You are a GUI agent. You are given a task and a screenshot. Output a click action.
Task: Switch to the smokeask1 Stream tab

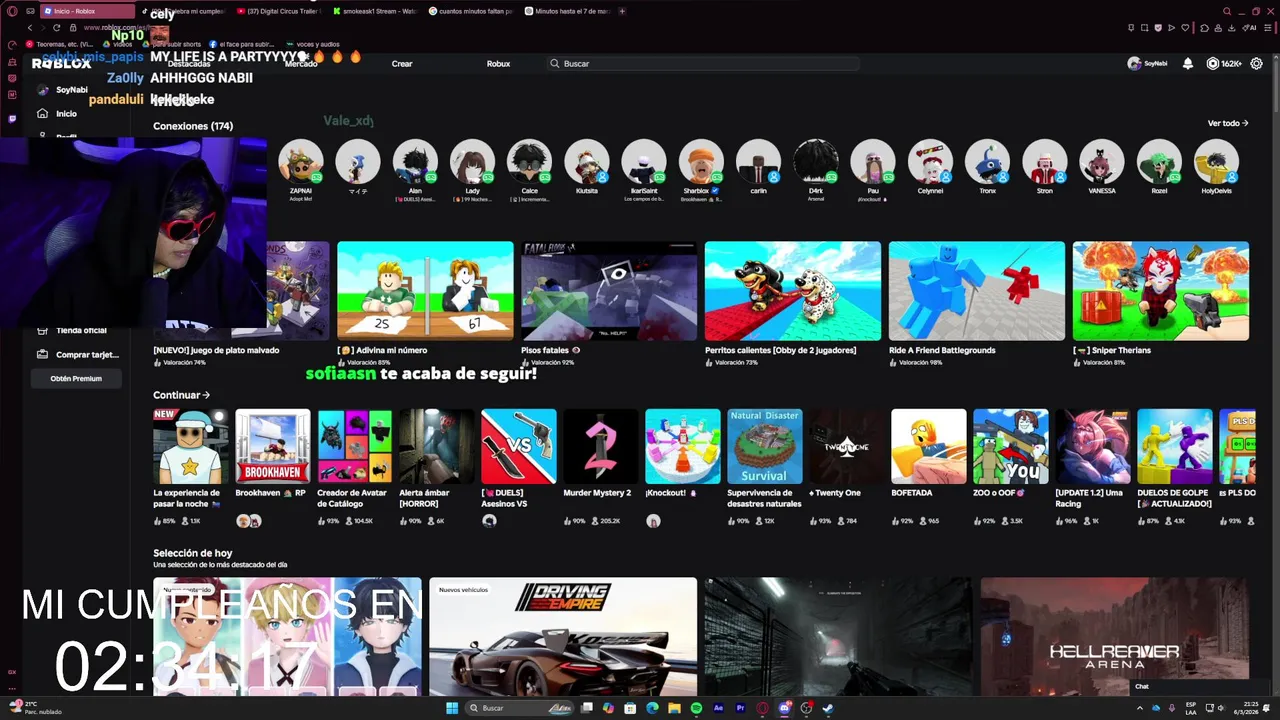click(378, 11)
